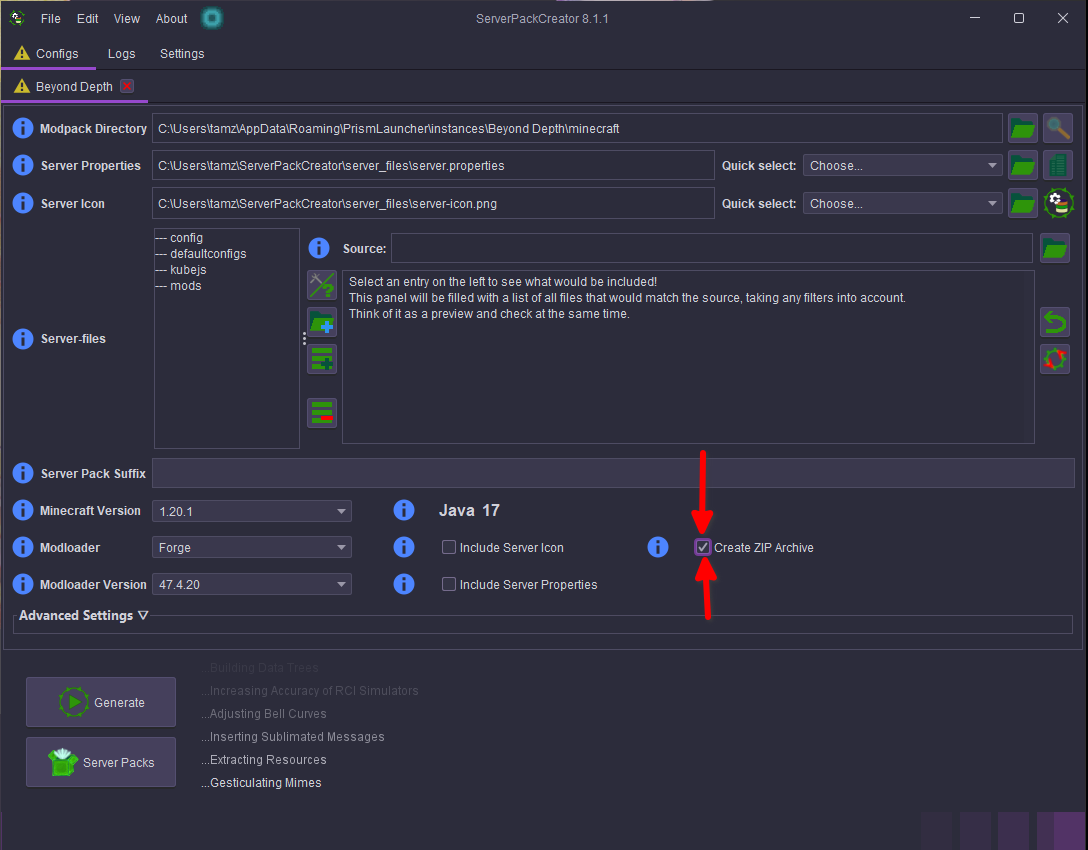Toggle Include Server Icon checkbox
Screen dimensions: 1088x850
pos(449,547)
